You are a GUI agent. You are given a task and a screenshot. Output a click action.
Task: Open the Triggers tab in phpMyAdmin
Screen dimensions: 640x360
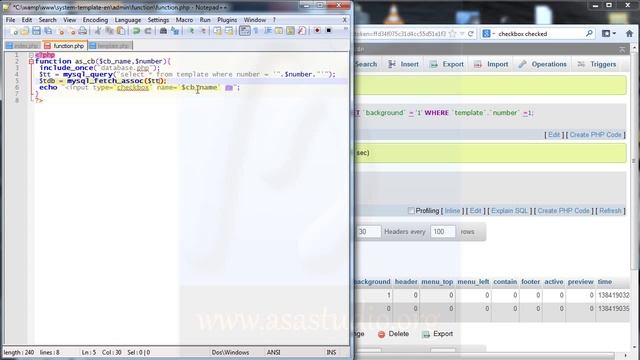(597, 64)
